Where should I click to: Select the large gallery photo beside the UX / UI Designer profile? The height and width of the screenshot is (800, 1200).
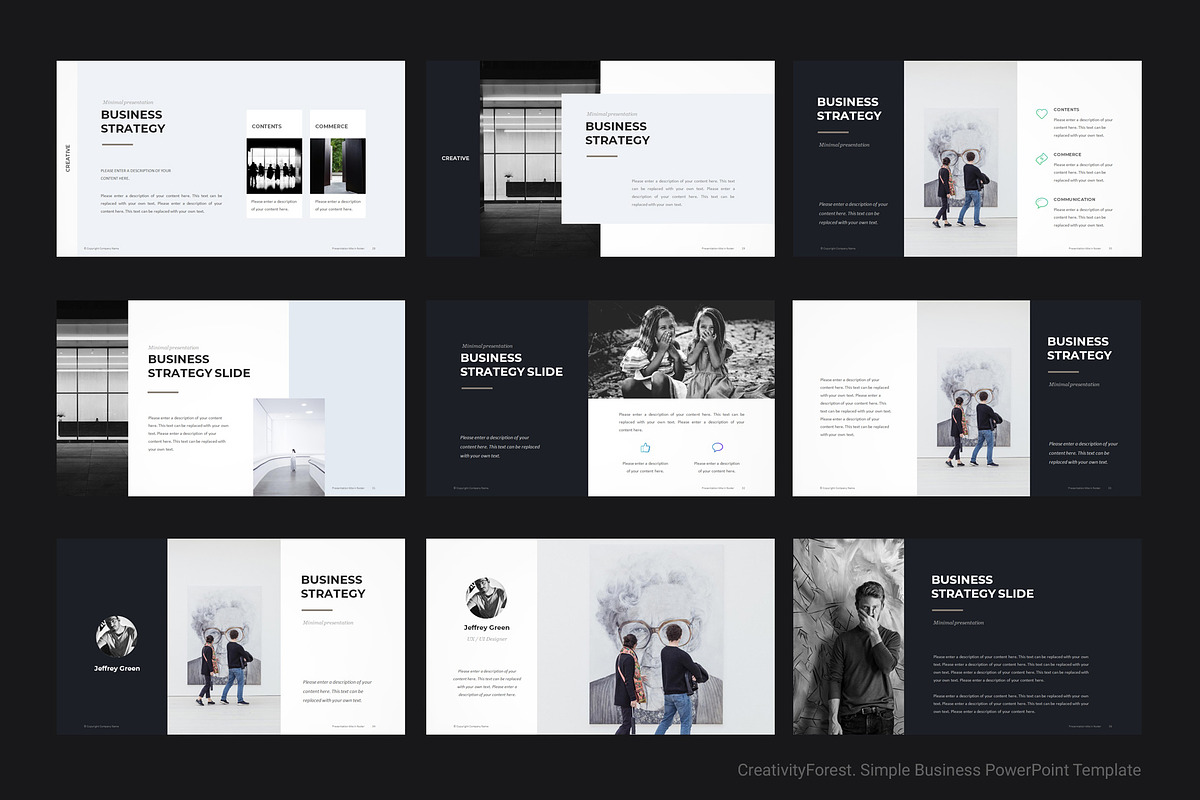pyautogui.click(x=656, y=637)
